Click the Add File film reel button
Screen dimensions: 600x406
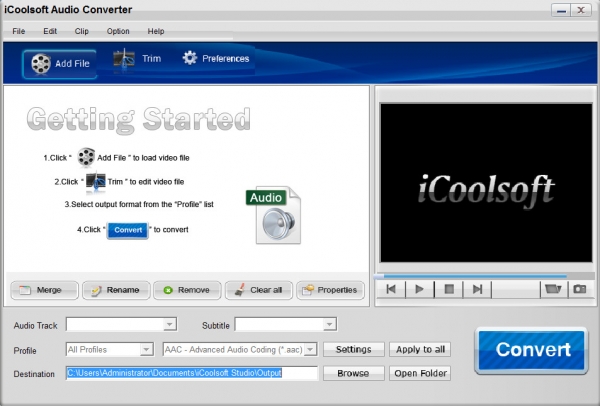[59, 64]
